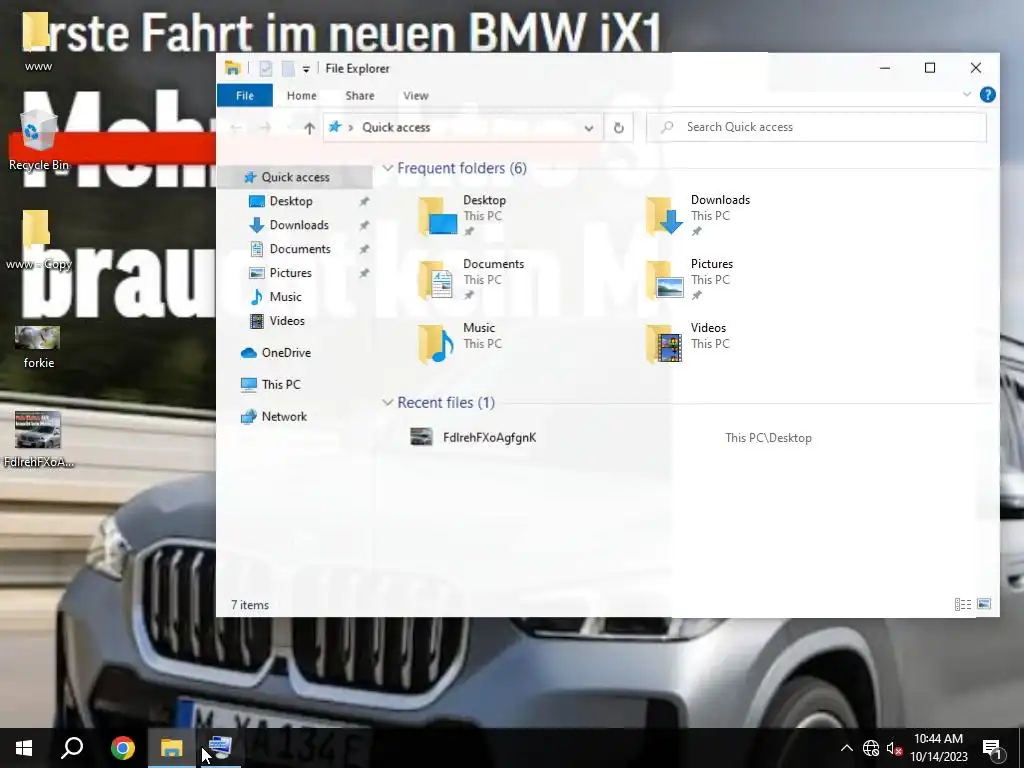Select Pictures in the navigation pane

290,273
